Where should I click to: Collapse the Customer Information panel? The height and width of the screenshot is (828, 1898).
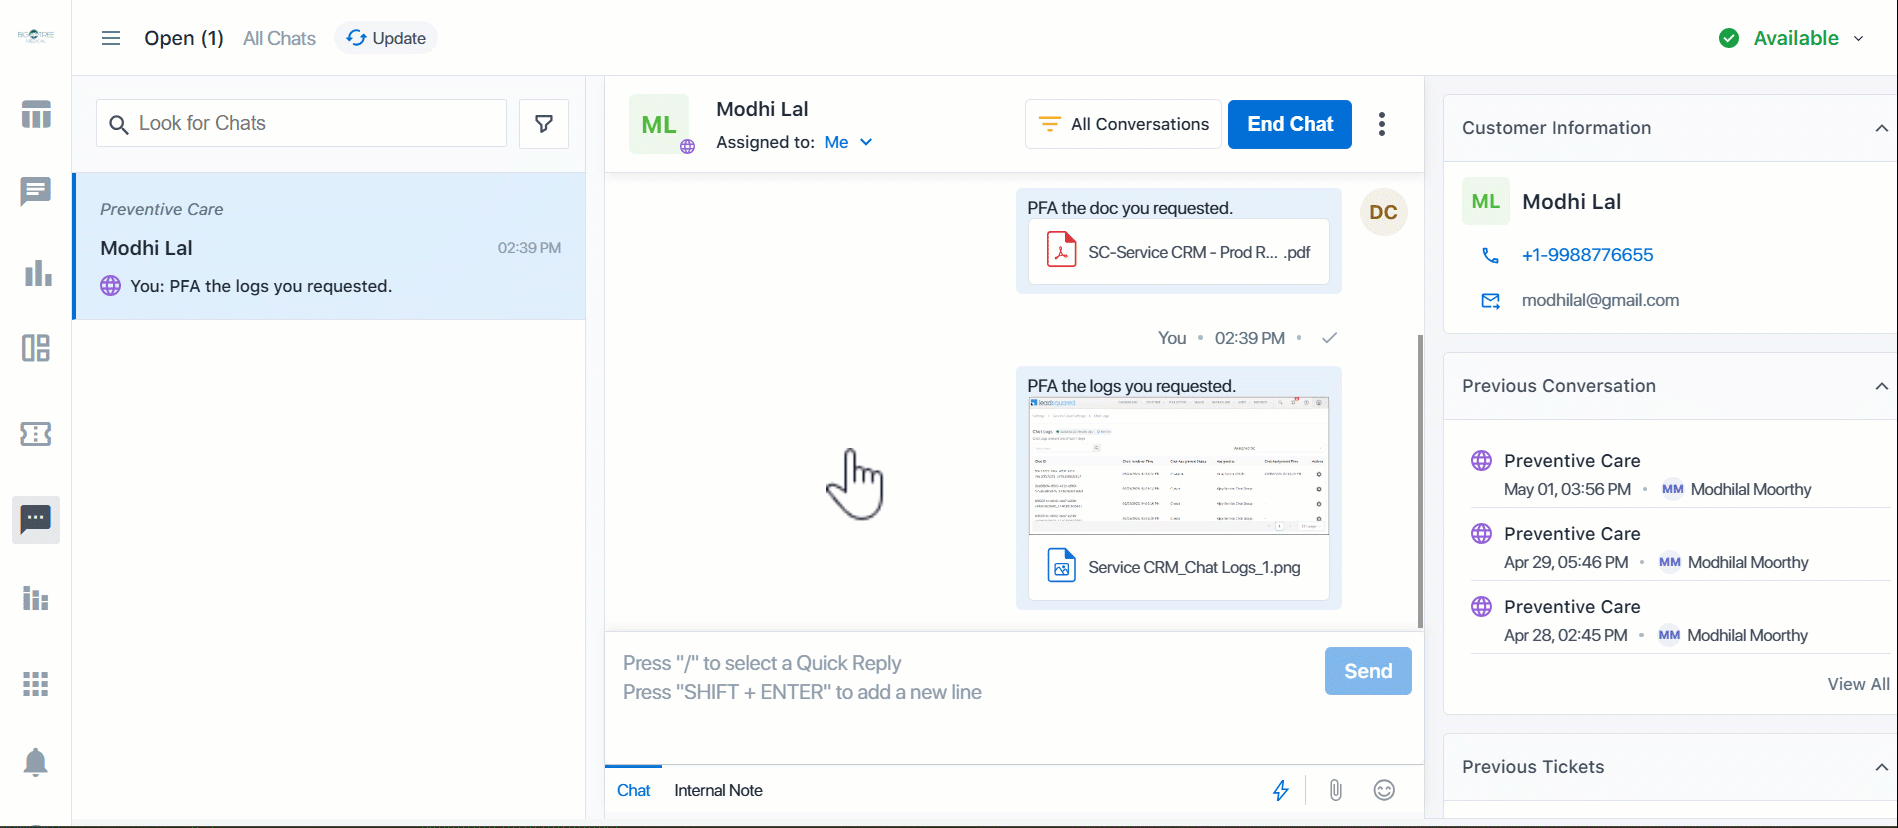[1881, 128]
